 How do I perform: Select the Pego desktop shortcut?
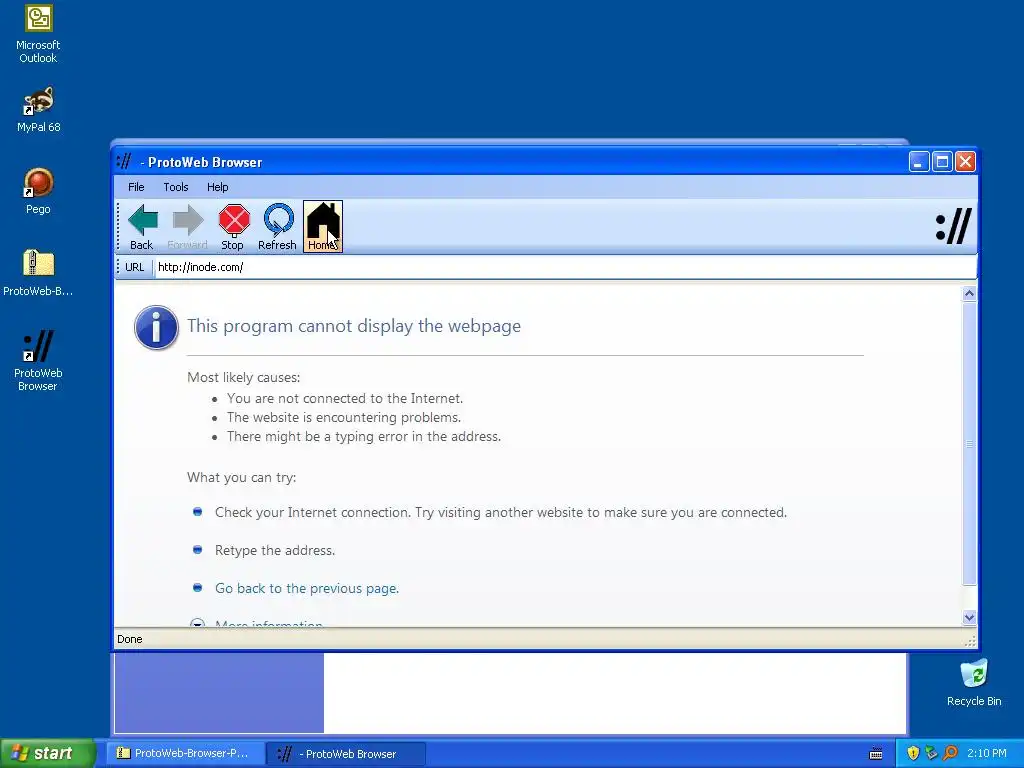(x=38, y=191)
